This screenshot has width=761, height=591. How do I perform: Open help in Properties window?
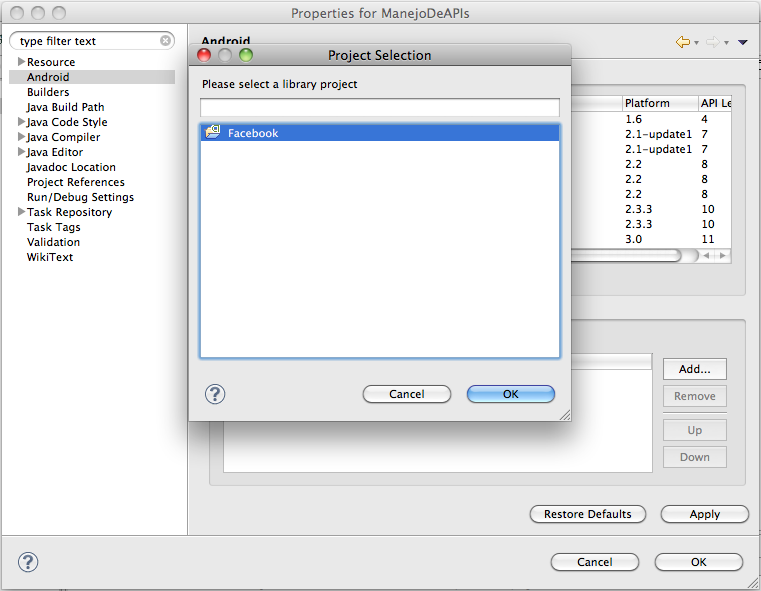pyautogui.click(x=28, y=562)
